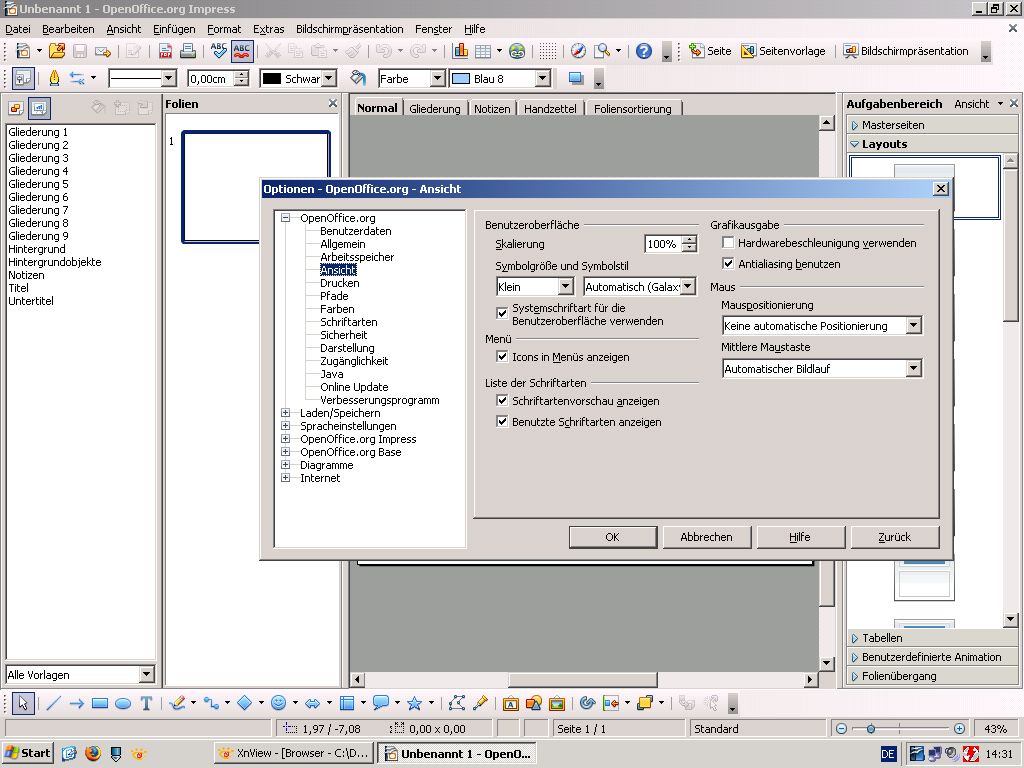This screenshot has height=768, width=1024.
Task: Select the Ellipse drawing tool
Action: click(123, 703)
